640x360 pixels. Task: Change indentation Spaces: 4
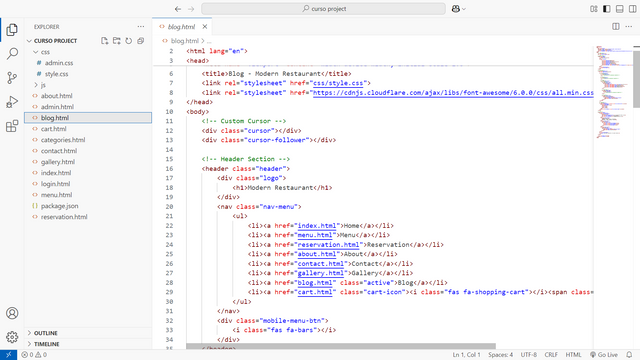click(x=500, y=355)
